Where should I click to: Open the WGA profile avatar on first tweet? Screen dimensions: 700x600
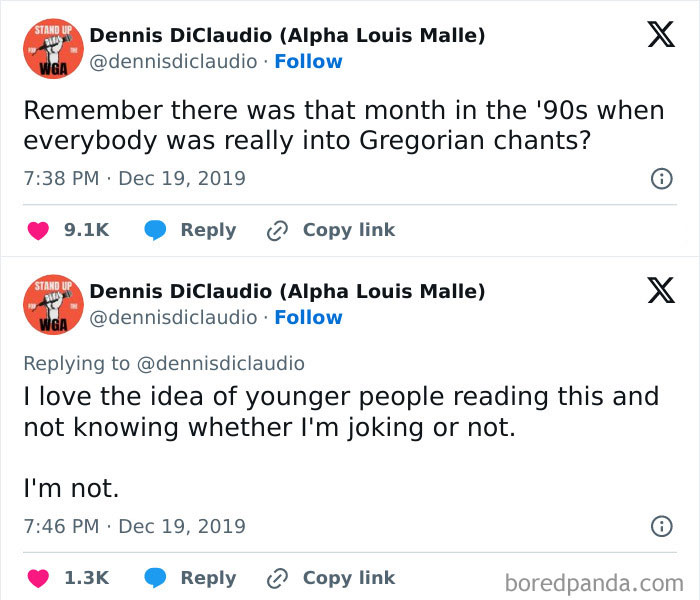pyautogui.click(x=52, y=48)
